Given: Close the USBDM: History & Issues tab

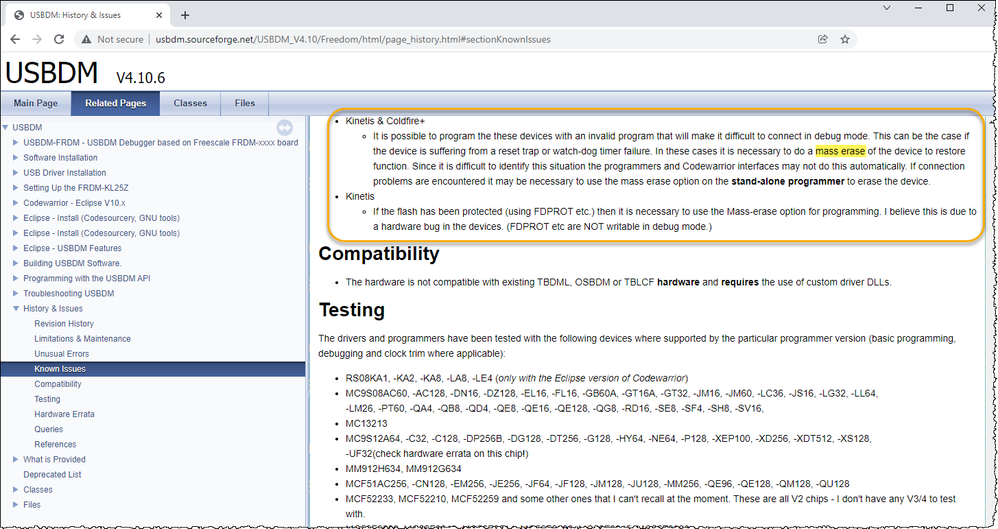Looking at the screenshot, I should (x=158, y=15).
